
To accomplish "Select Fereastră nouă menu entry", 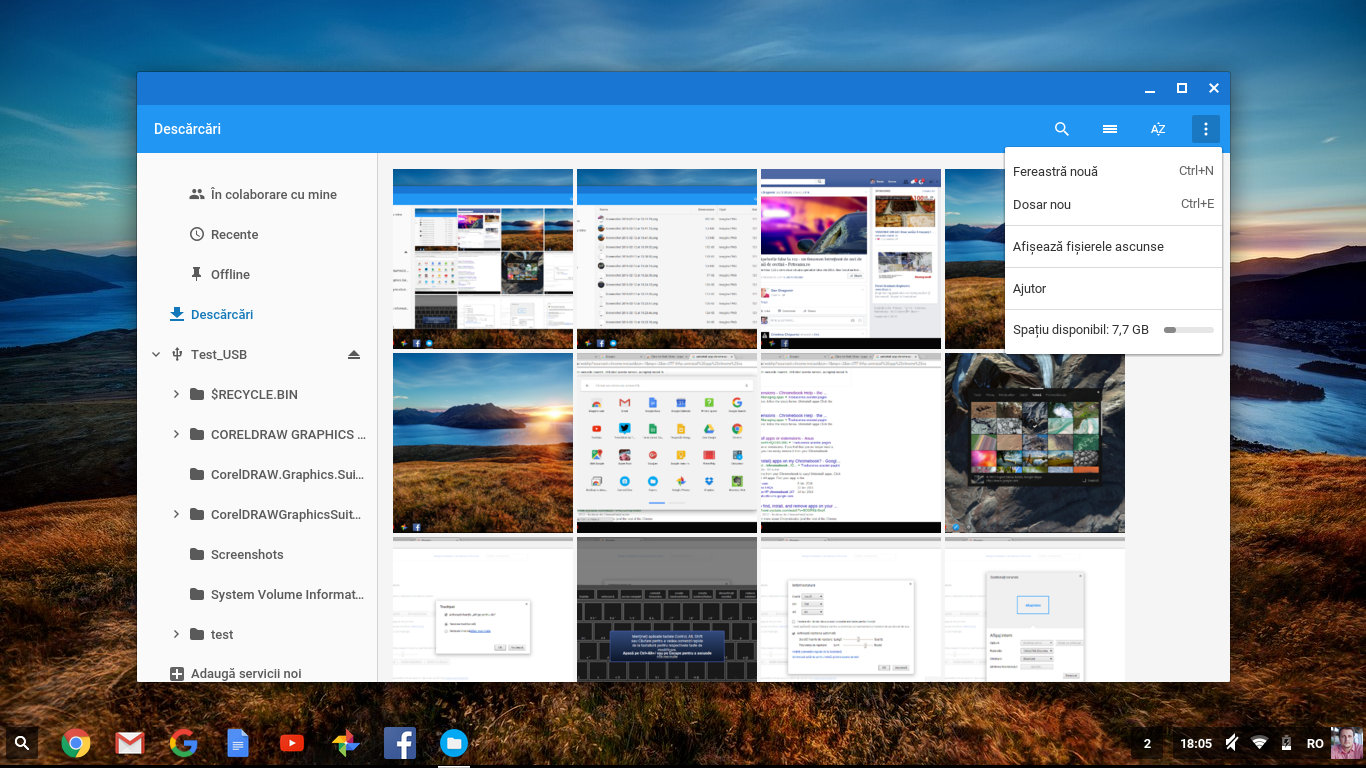I will 1055,171.
